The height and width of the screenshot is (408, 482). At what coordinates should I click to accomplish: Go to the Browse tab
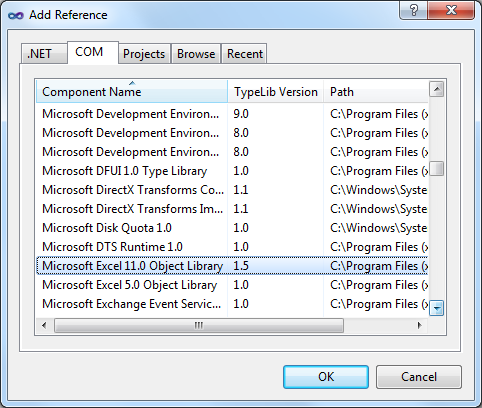click(x=196, y=53)
